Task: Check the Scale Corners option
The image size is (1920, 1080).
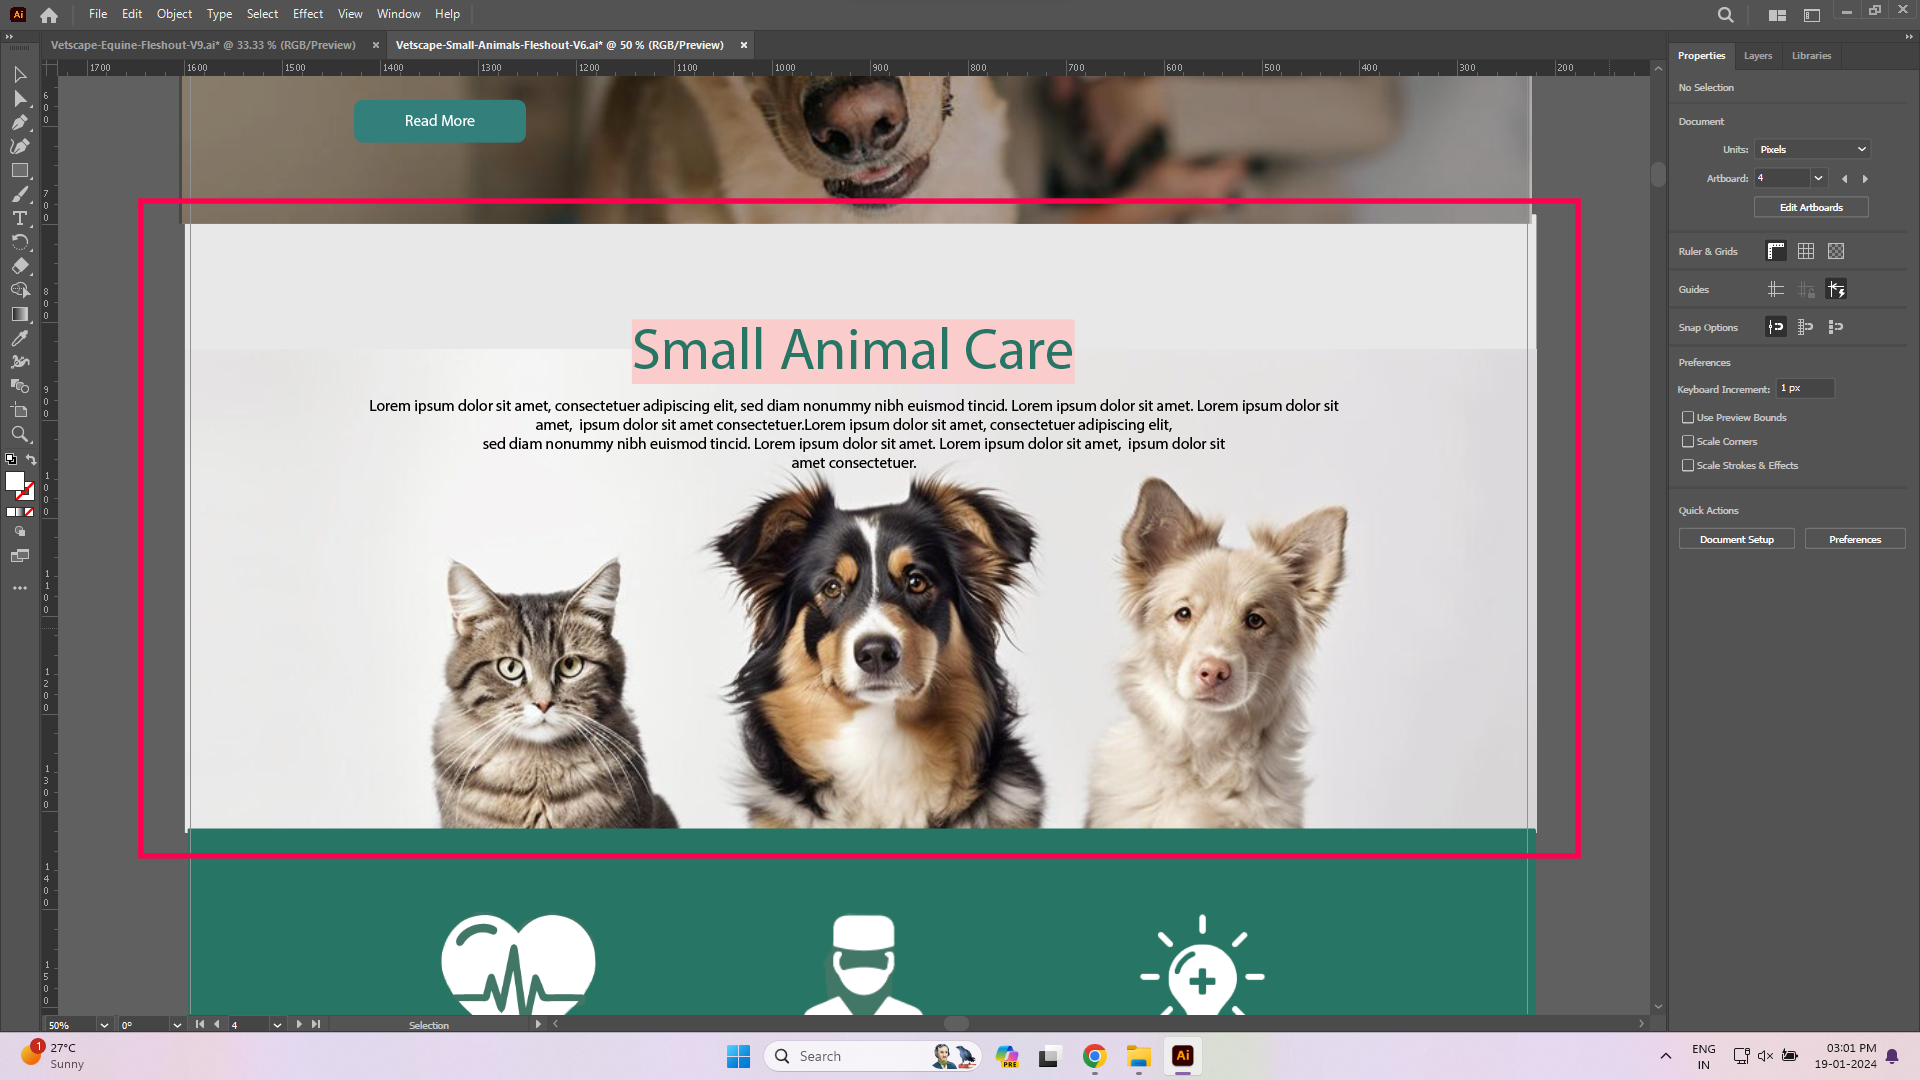Action: [1688, 442]
